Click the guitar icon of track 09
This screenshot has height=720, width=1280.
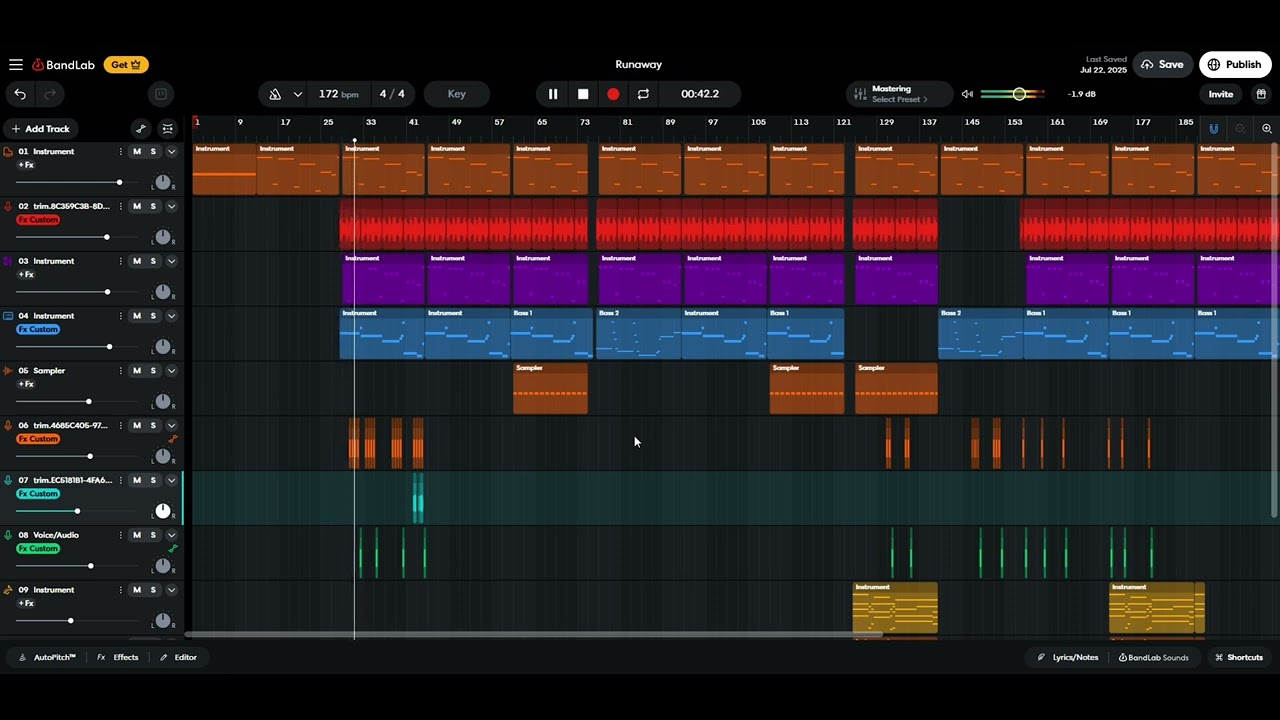[x=8, y=590]
